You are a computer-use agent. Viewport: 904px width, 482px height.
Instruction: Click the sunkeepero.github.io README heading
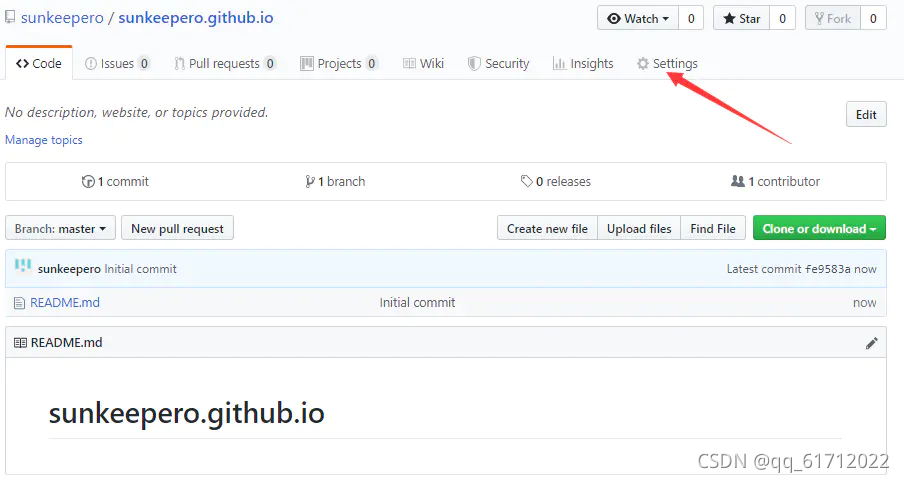[x=187, y=413]
